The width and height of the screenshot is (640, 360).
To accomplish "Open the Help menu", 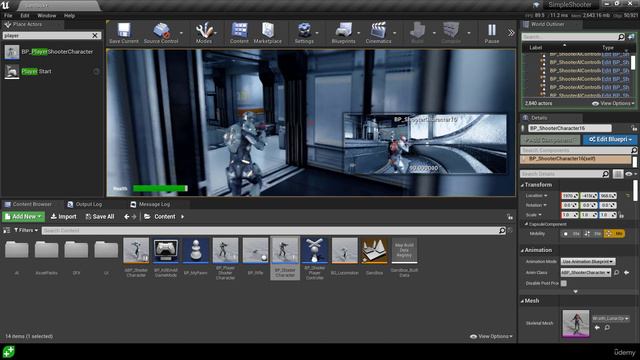I will click(69, 16).
